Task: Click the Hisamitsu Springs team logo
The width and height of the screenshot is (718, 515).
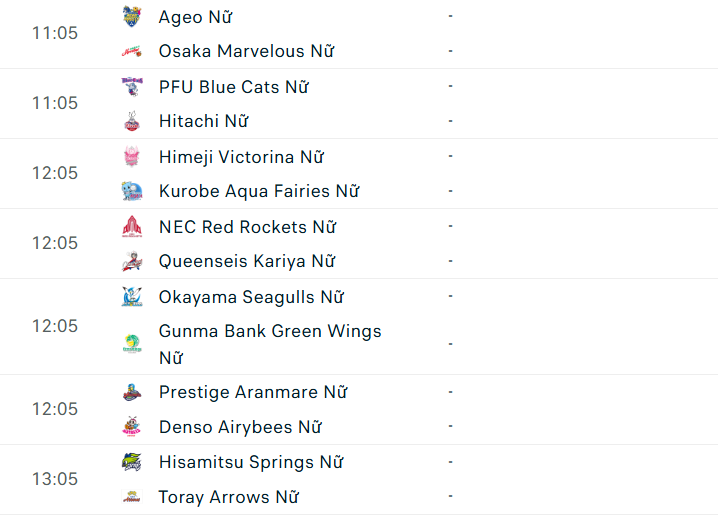Action: click(x=132, y=462)
